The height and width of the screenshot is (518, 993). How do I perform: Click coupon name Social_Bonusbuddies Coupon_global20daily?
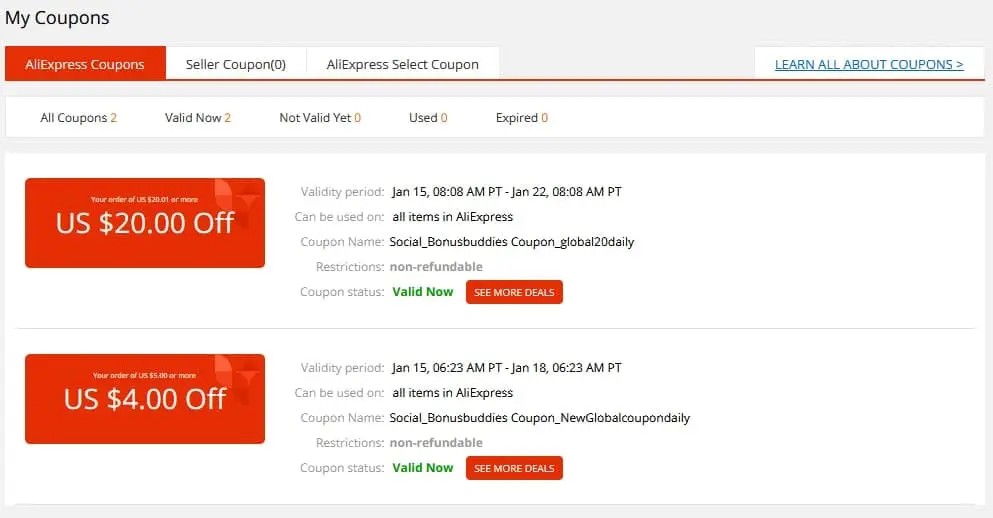coord(512,242)
